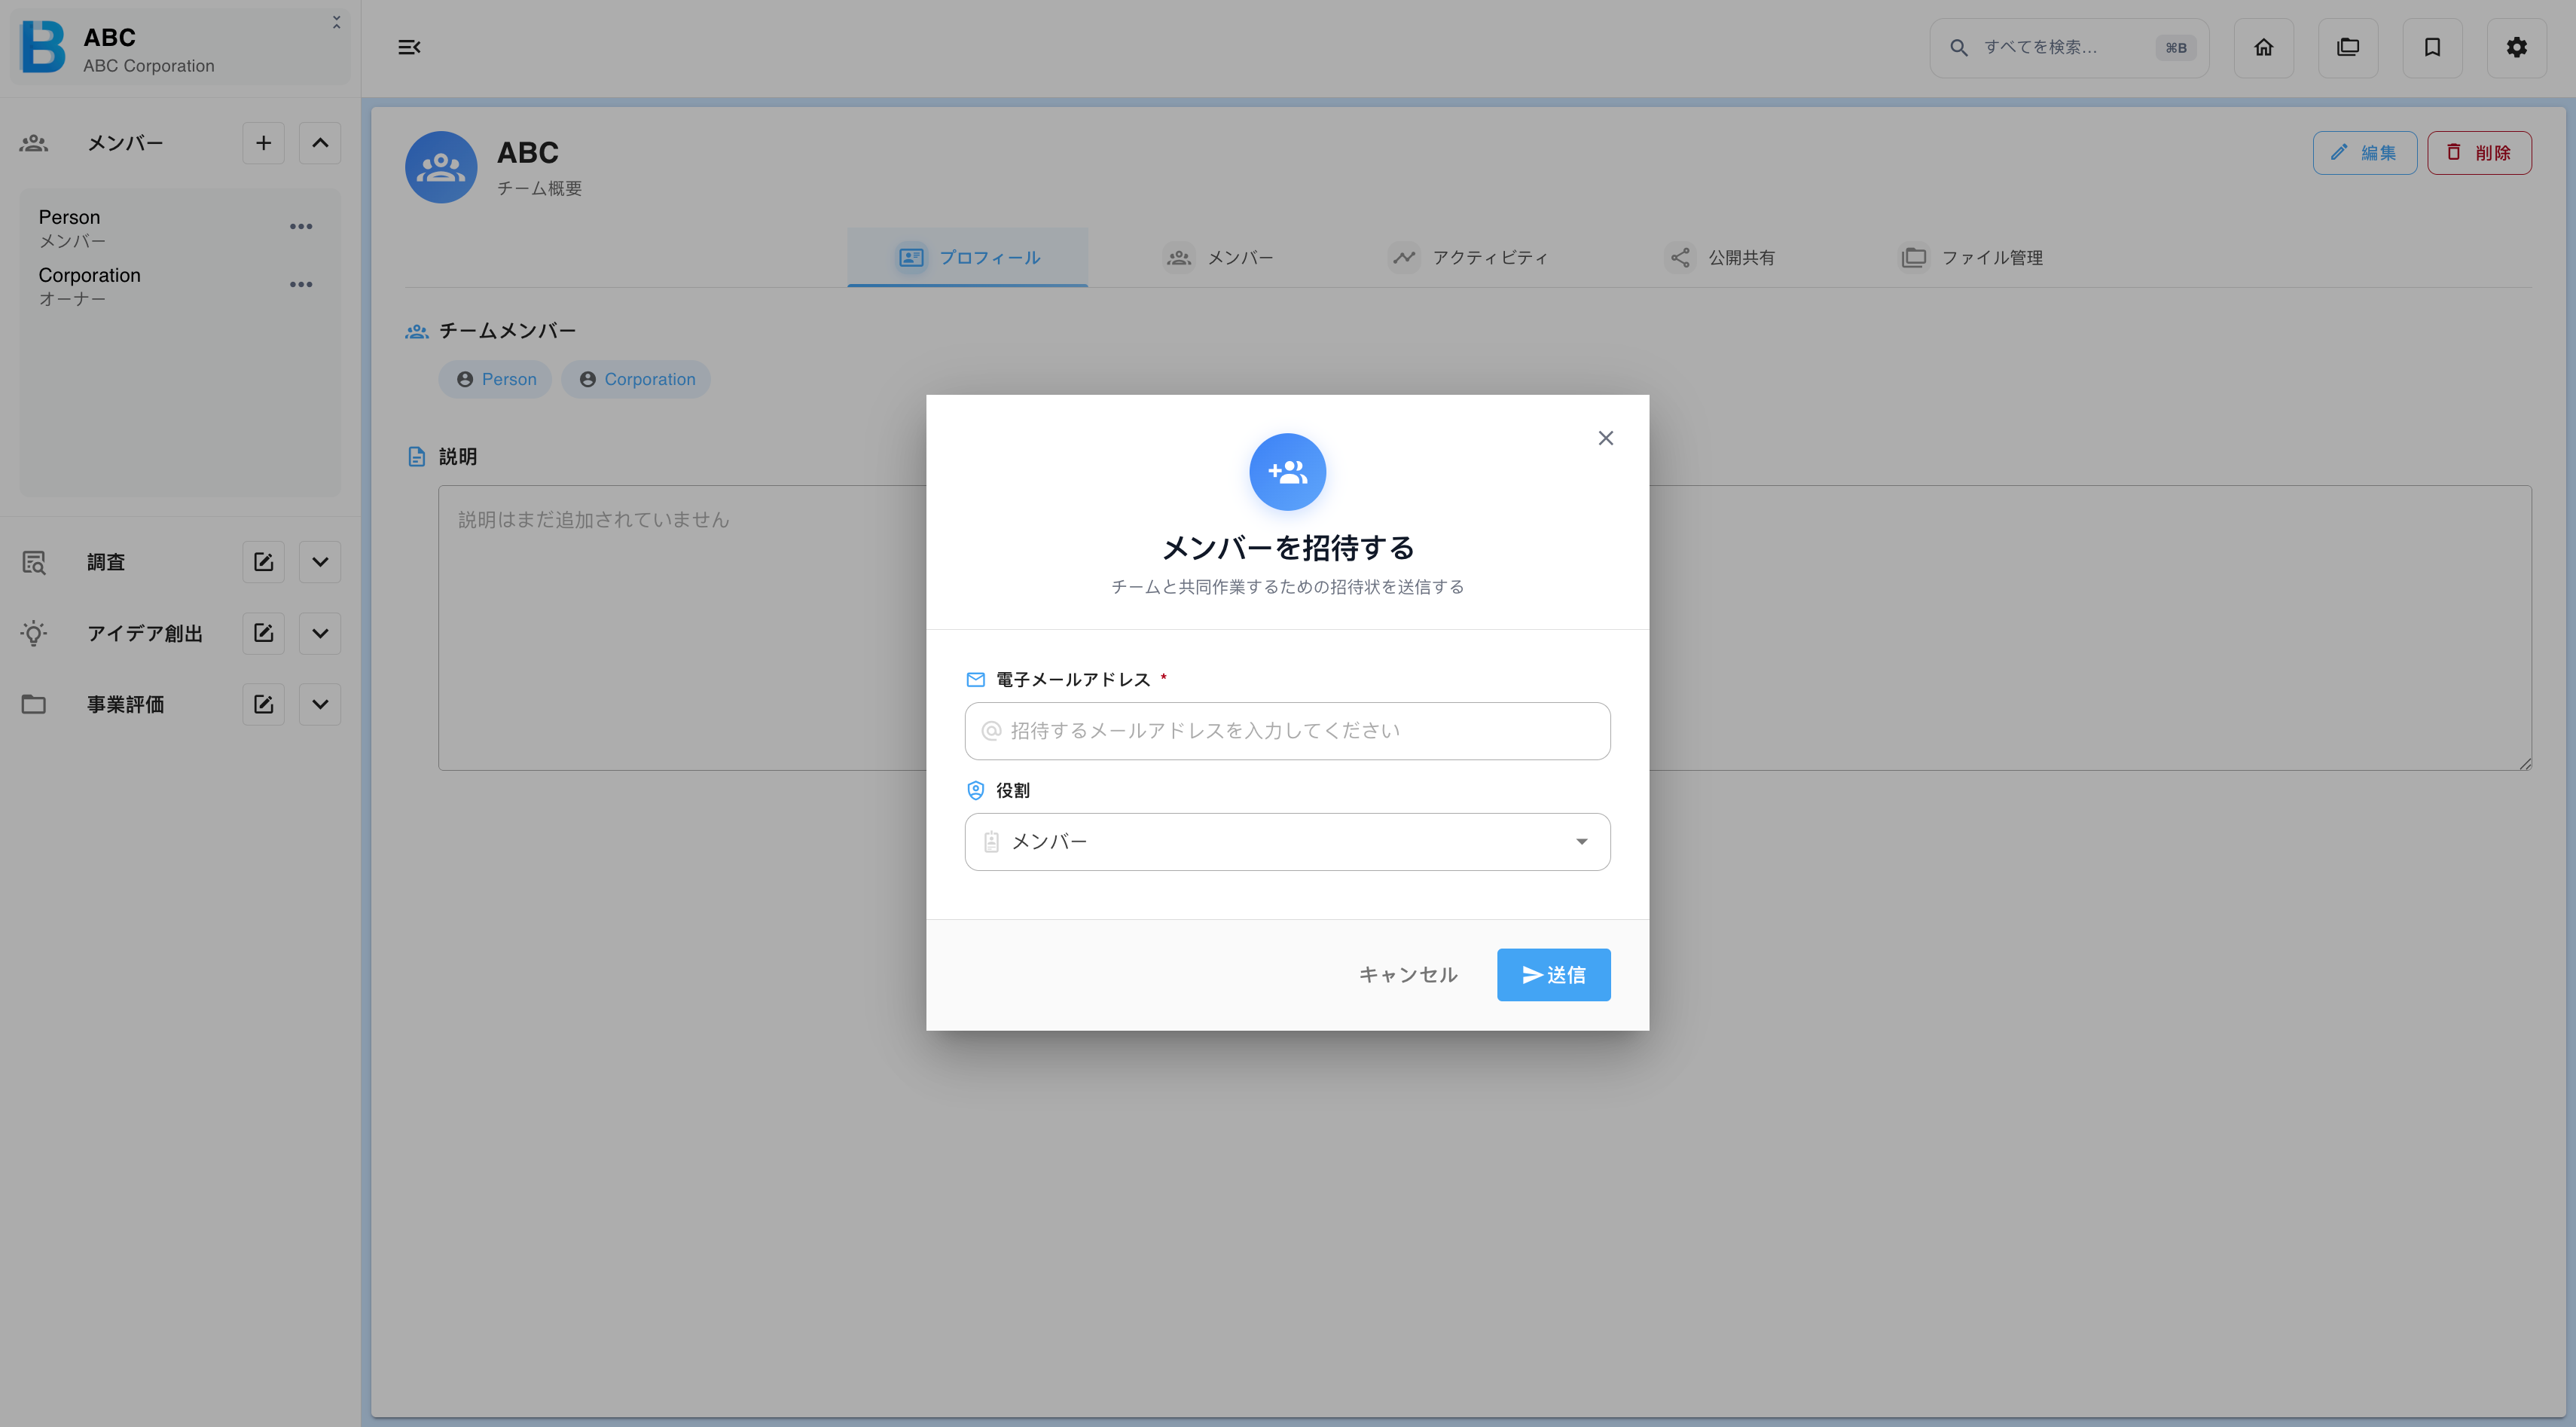Open more options for Person
Image resolution: width=2576 pixels, height=1427 pixels.
301,227
